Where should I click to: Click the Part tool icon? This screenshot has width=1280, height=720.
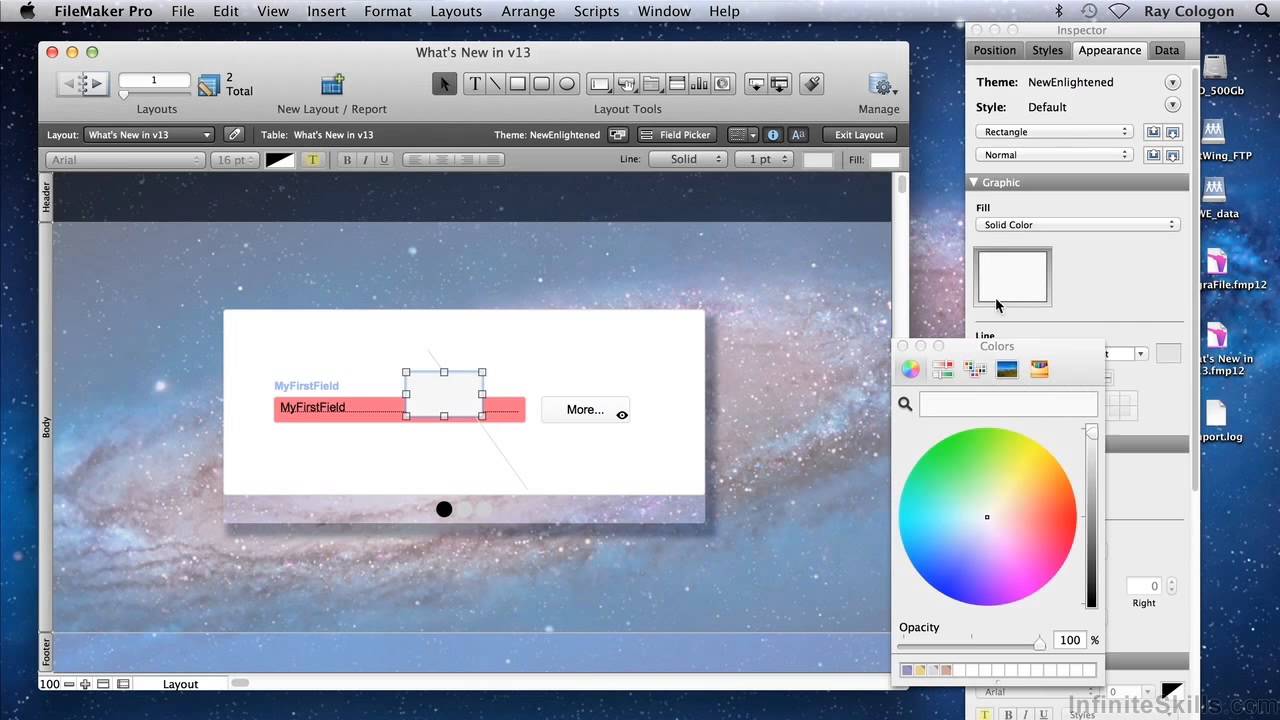(780, 84)
